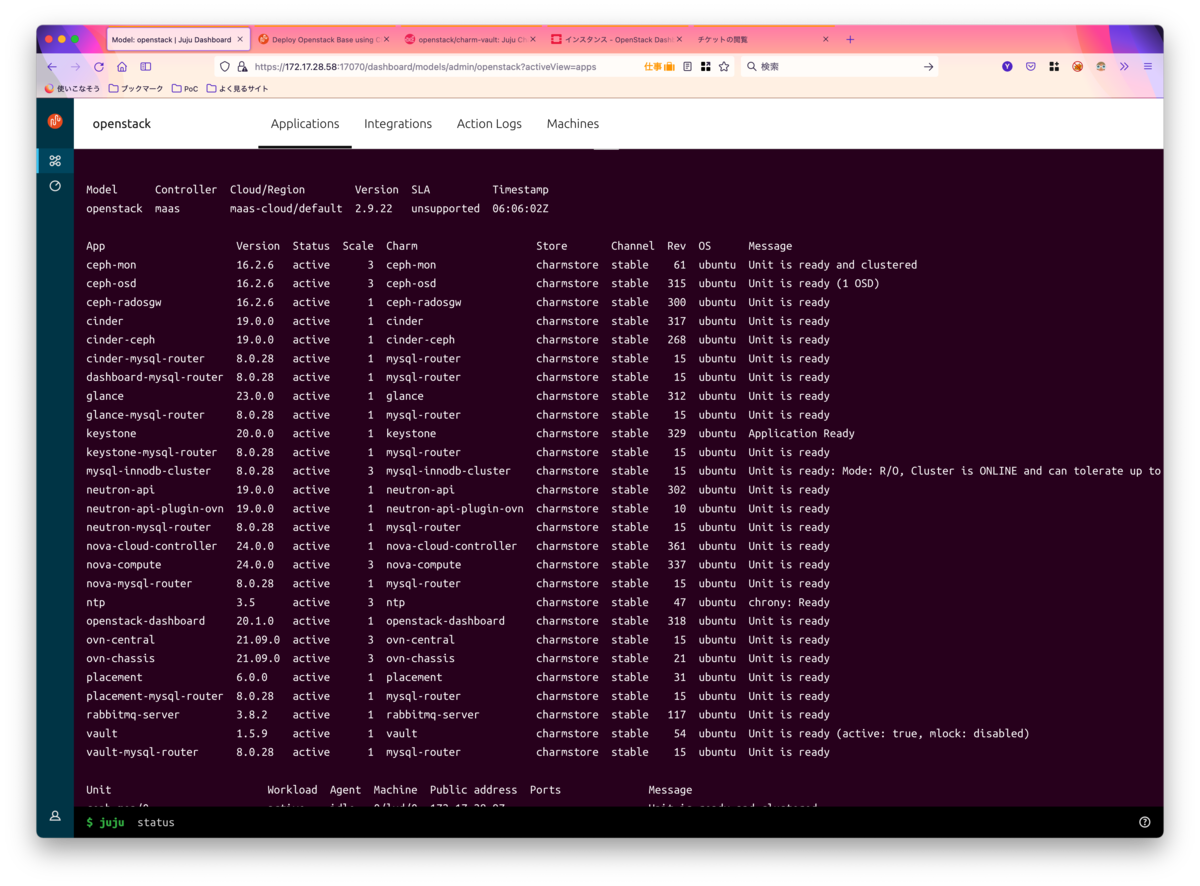Open the black grid extension icon
This screenshot has height=886, width=1200.
coord(1054,67)
